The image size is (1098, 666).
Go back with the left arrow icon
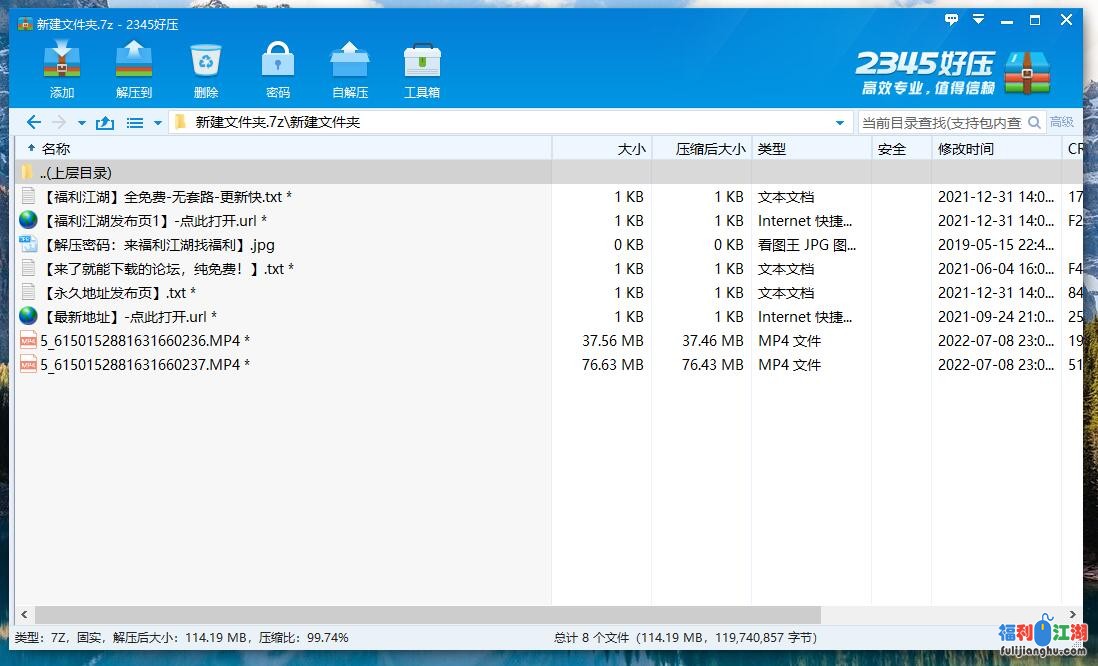pyautogui.click(x=33, y=122)
